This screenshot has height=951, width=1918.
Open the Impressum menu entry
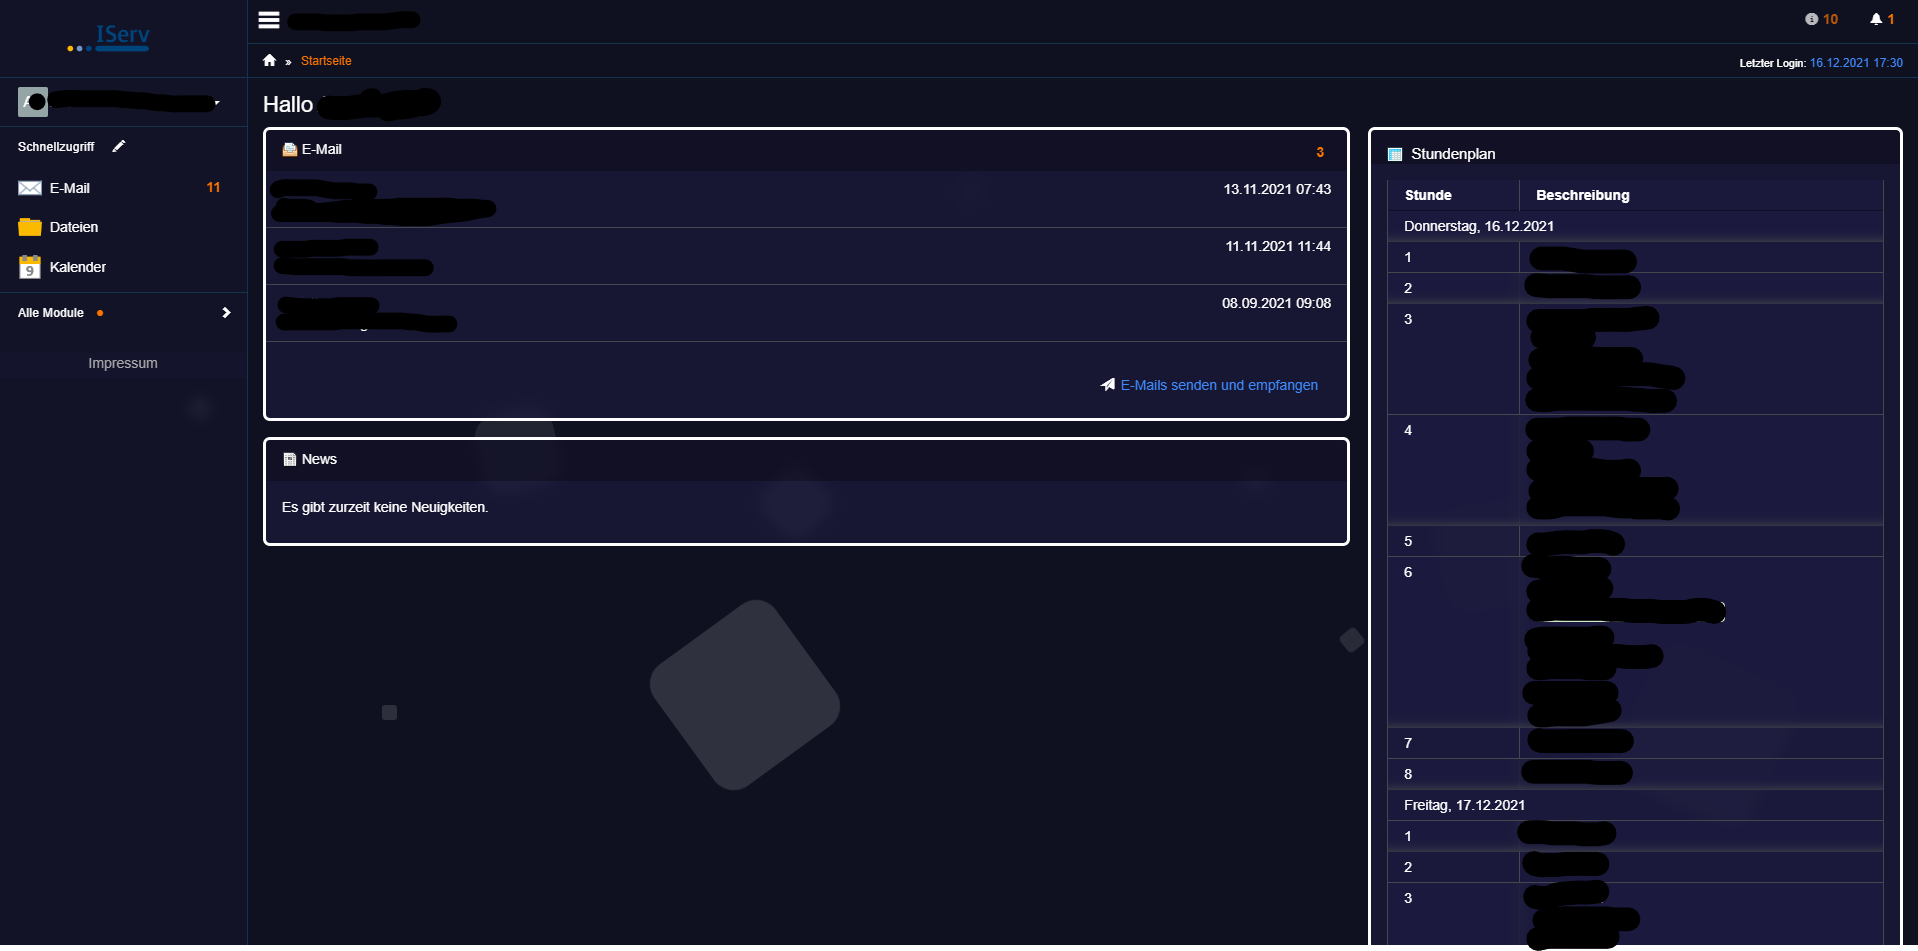point(123,363)
